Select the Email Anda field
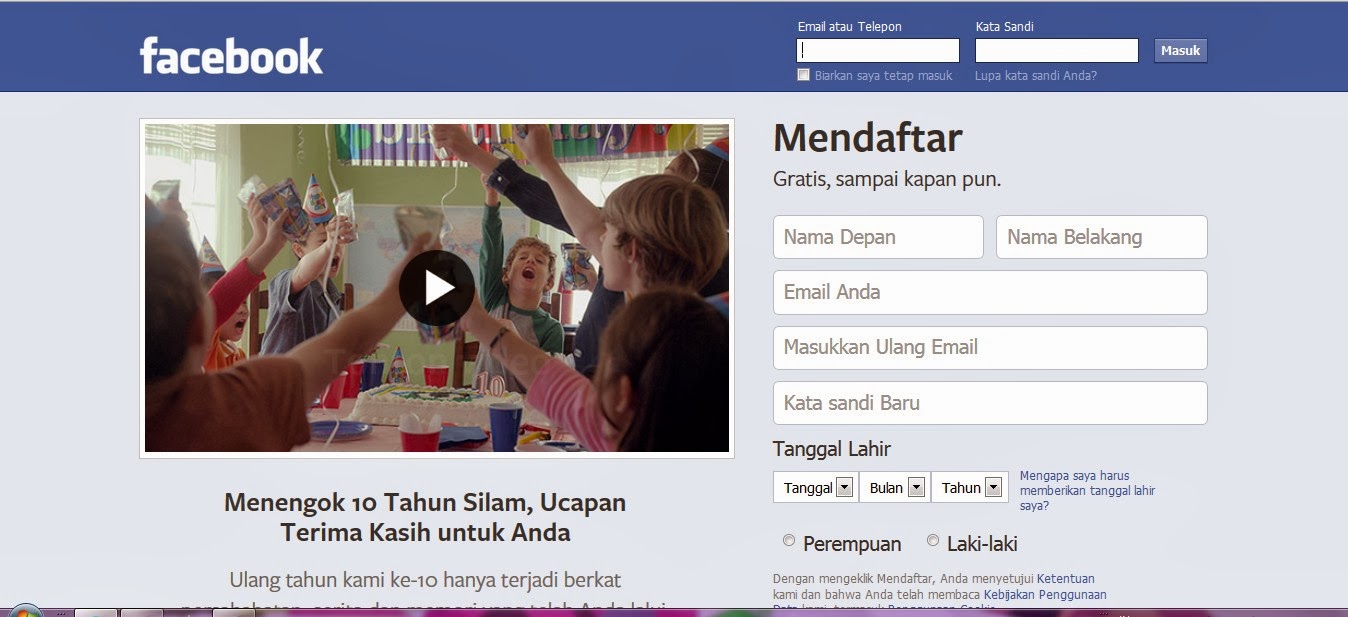This screenshot has width=1348, height=617. pyautogui.click(x=990, y=292)
